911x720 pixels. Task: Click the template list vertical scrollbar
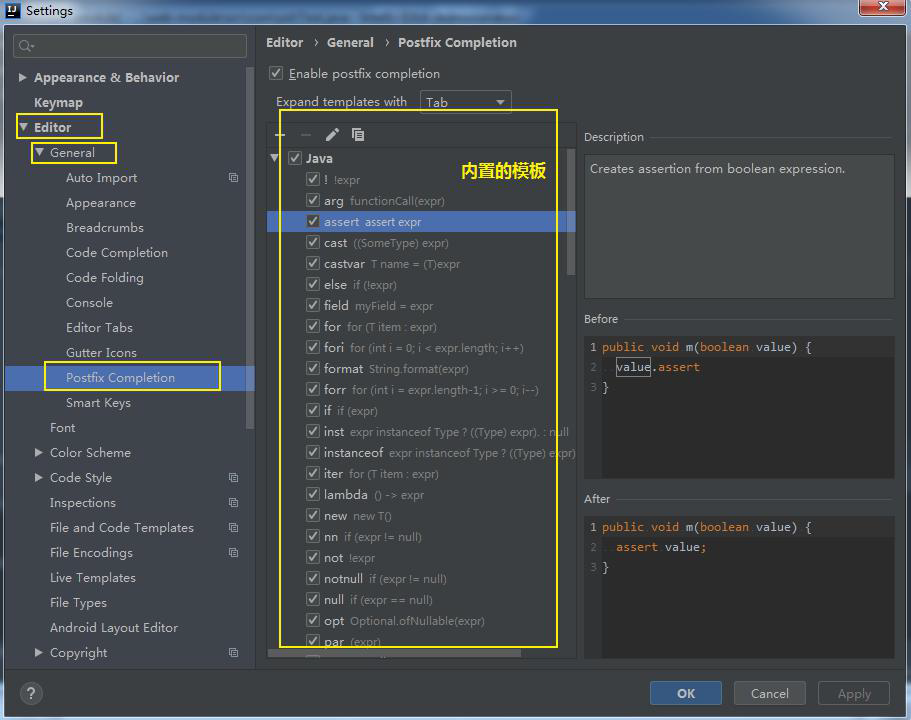pyautogui.click(x=571, y=212)
